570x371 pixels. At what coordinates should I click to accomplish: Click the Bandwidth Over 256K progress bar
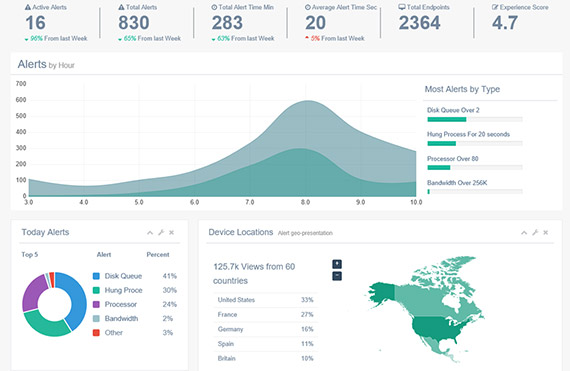[x=475, y=191]
